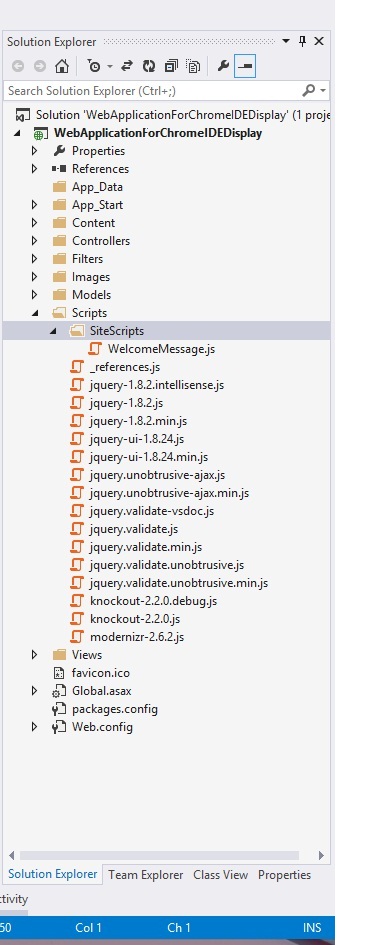Expand the References node
The image size is (381, 945).
click(34, 169)
